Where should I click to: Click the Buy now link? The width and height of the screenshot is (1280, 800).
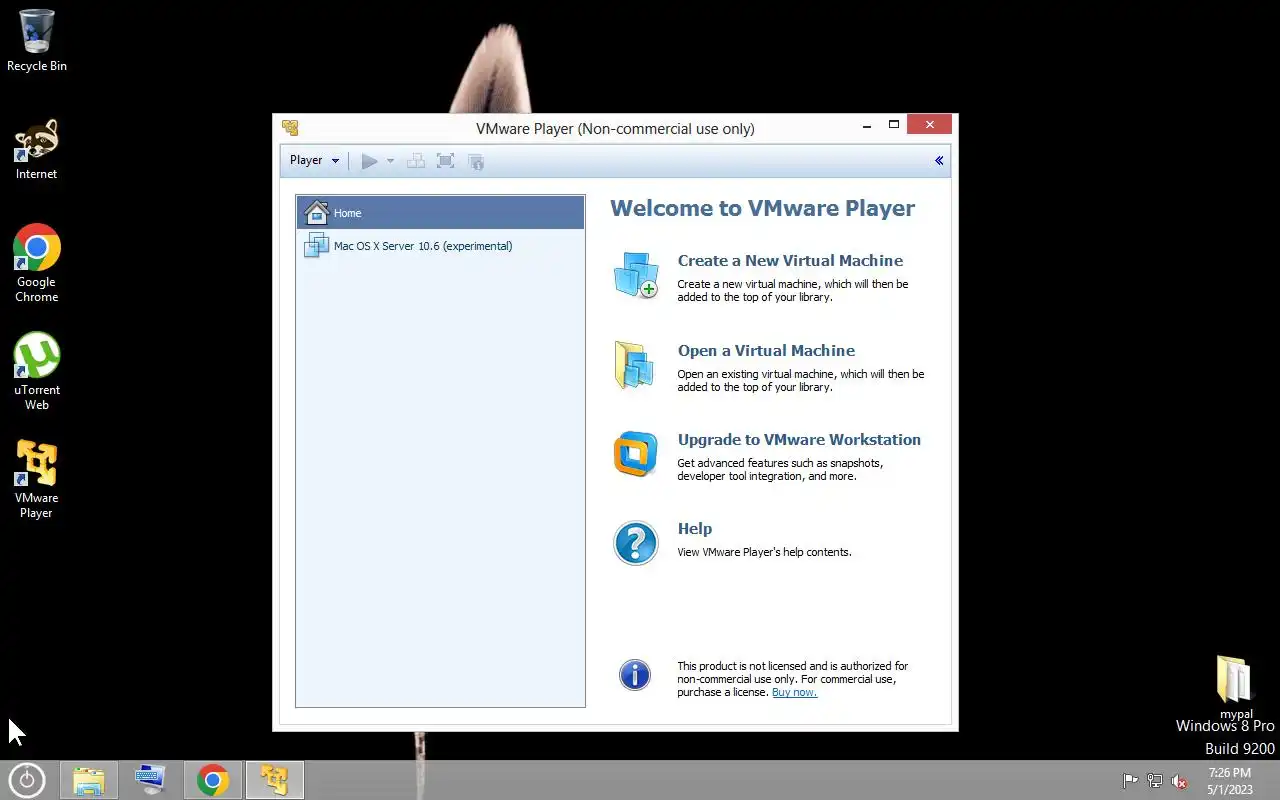coord(794,692)
